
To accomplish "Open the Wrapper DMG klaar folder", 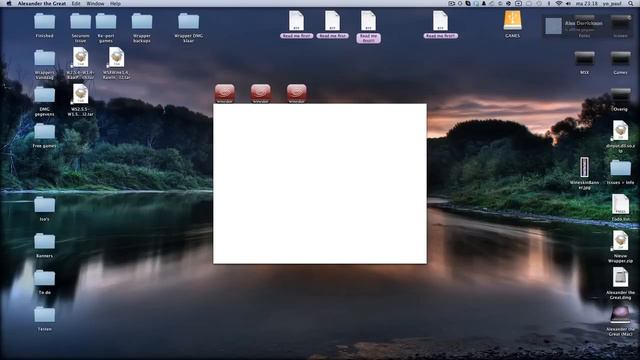I will coord(189,22).
